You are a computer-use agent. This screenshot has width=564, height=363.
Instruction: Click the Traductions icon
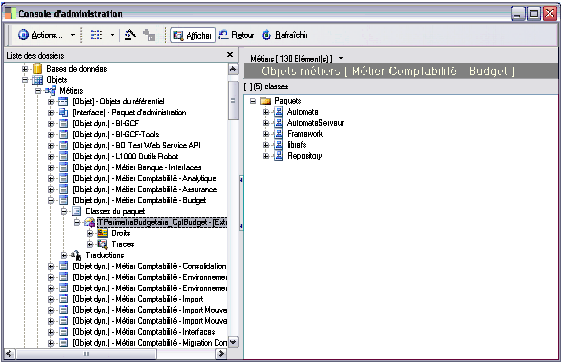(x=76, y=255)
